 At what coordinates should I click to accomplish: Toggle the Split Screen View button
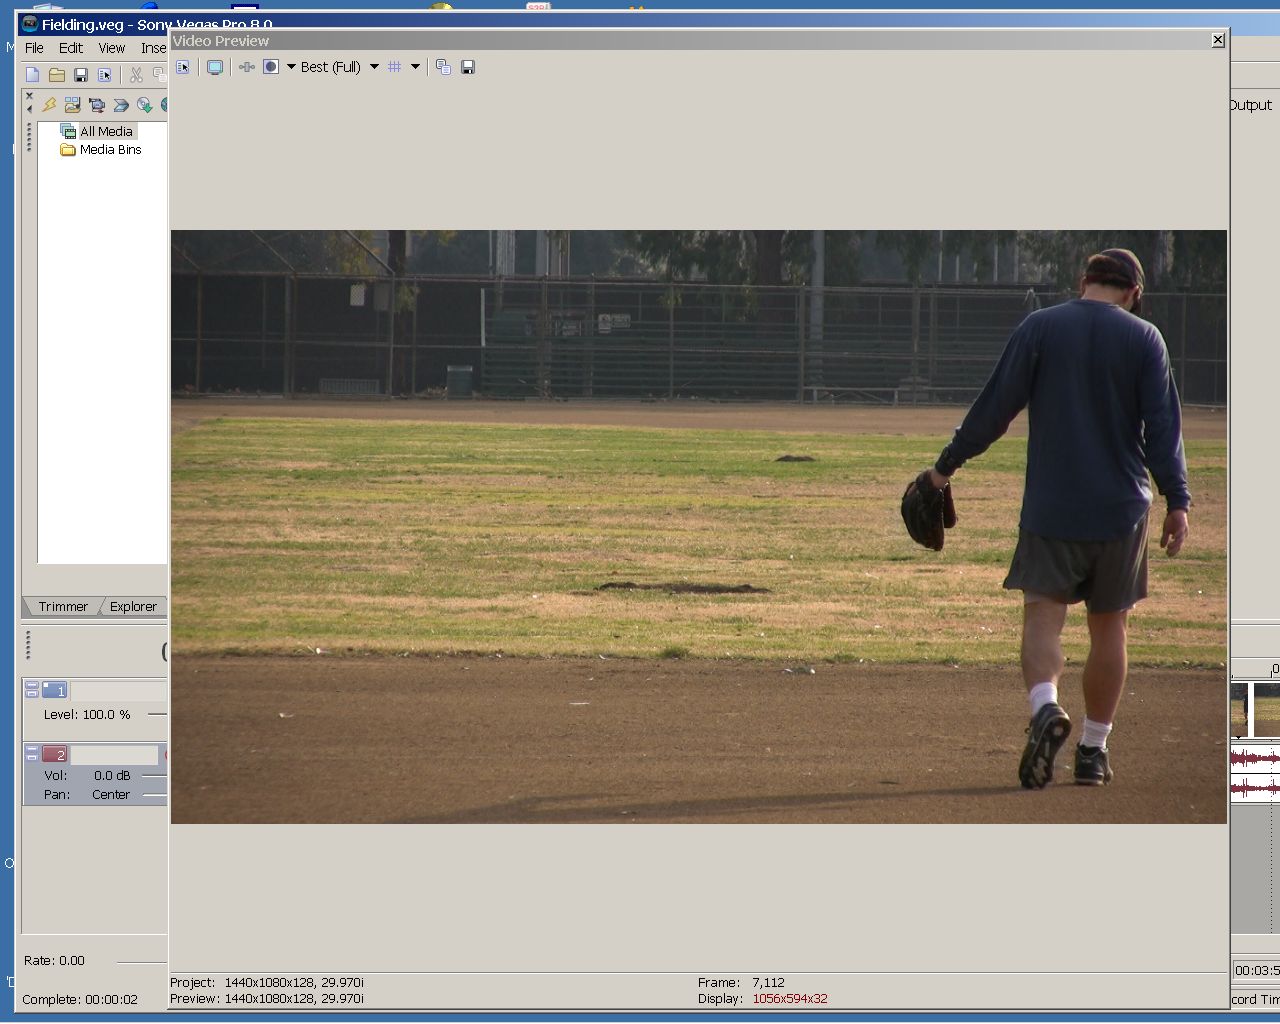click(x=271, y=67)
